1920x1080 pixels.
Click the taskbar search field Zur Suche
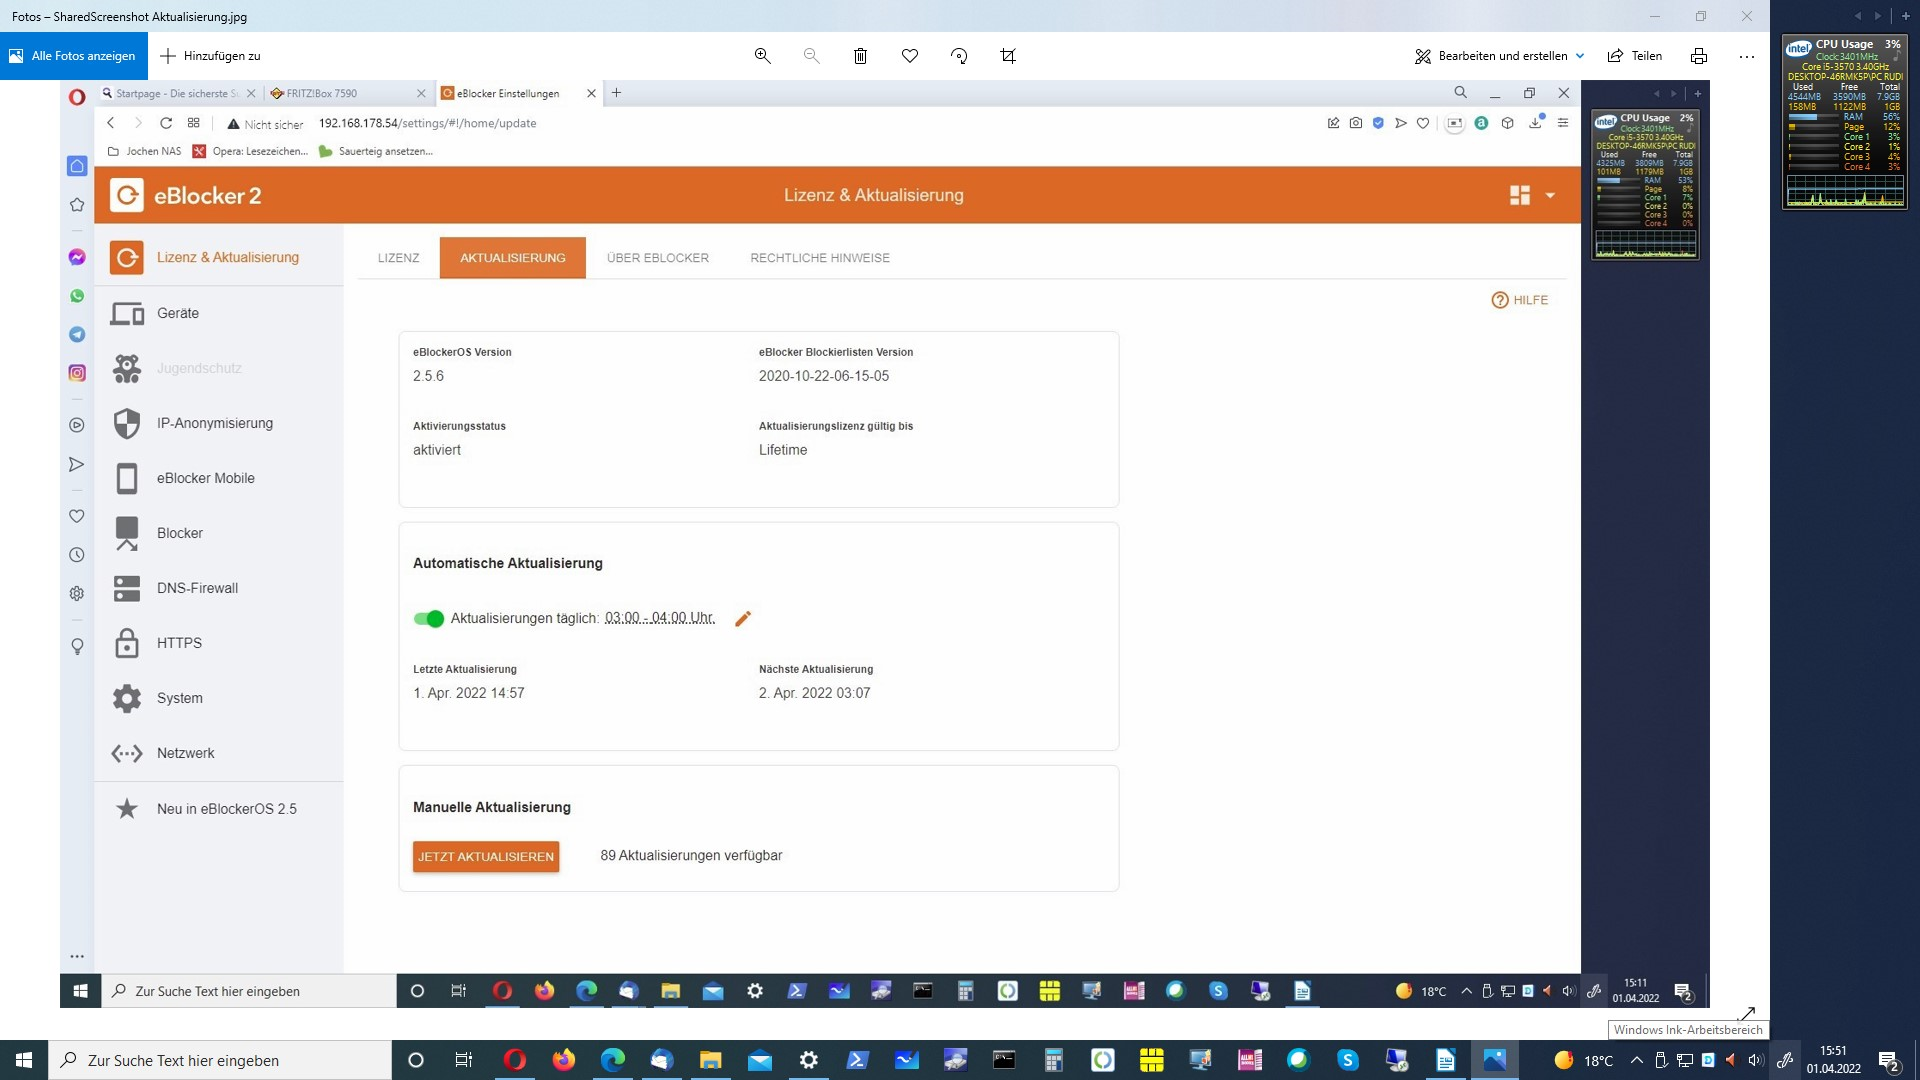pos(220,1060)
